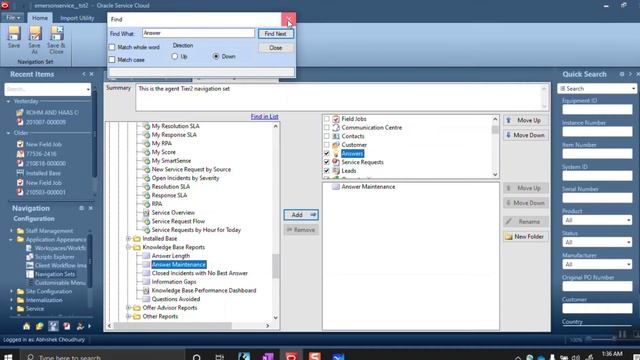The width and height of the screenshot is (640, 360).
Task: Click the upper Move Up button
Action: (x=526, y=120)
